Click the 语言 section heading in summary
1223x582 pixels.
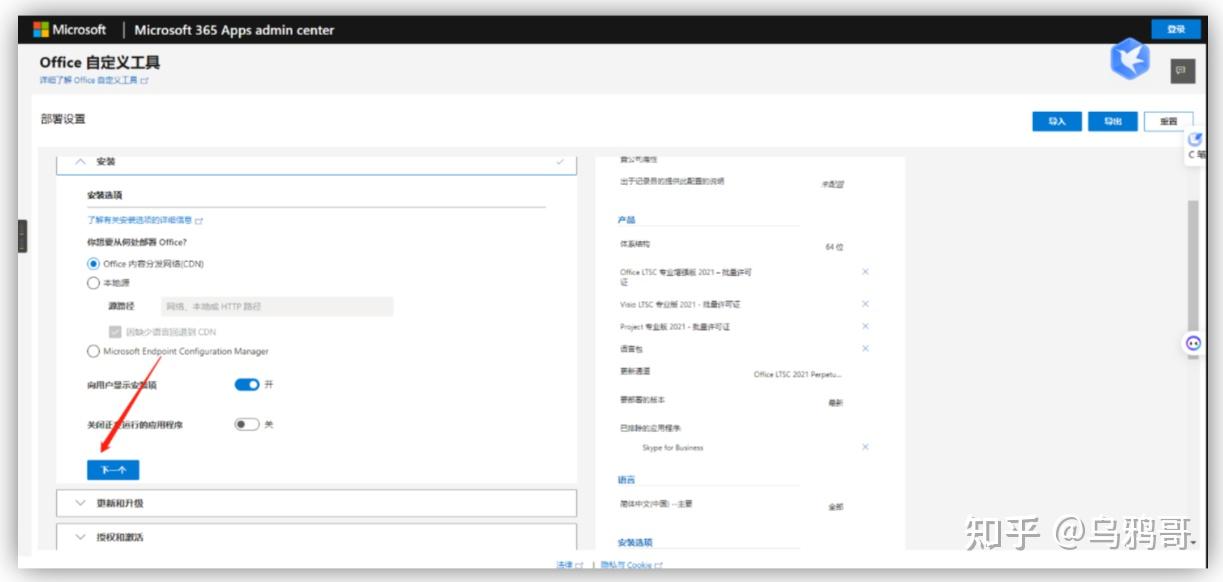coord(627,480)
